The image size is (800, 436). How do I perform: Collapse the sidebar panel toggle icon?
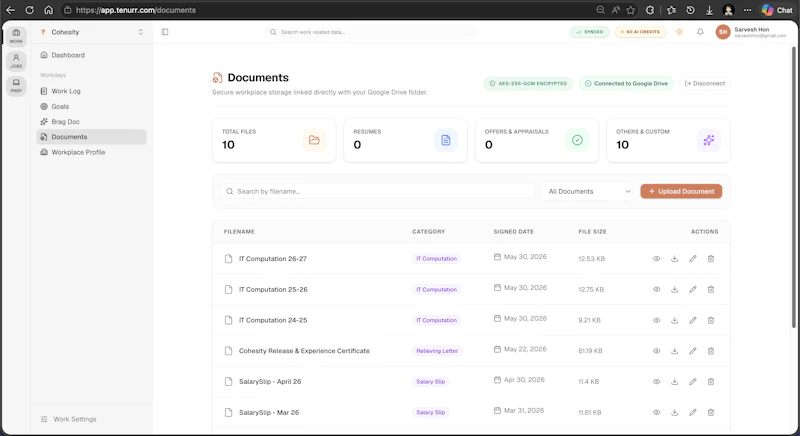click(x=165, y=32)
